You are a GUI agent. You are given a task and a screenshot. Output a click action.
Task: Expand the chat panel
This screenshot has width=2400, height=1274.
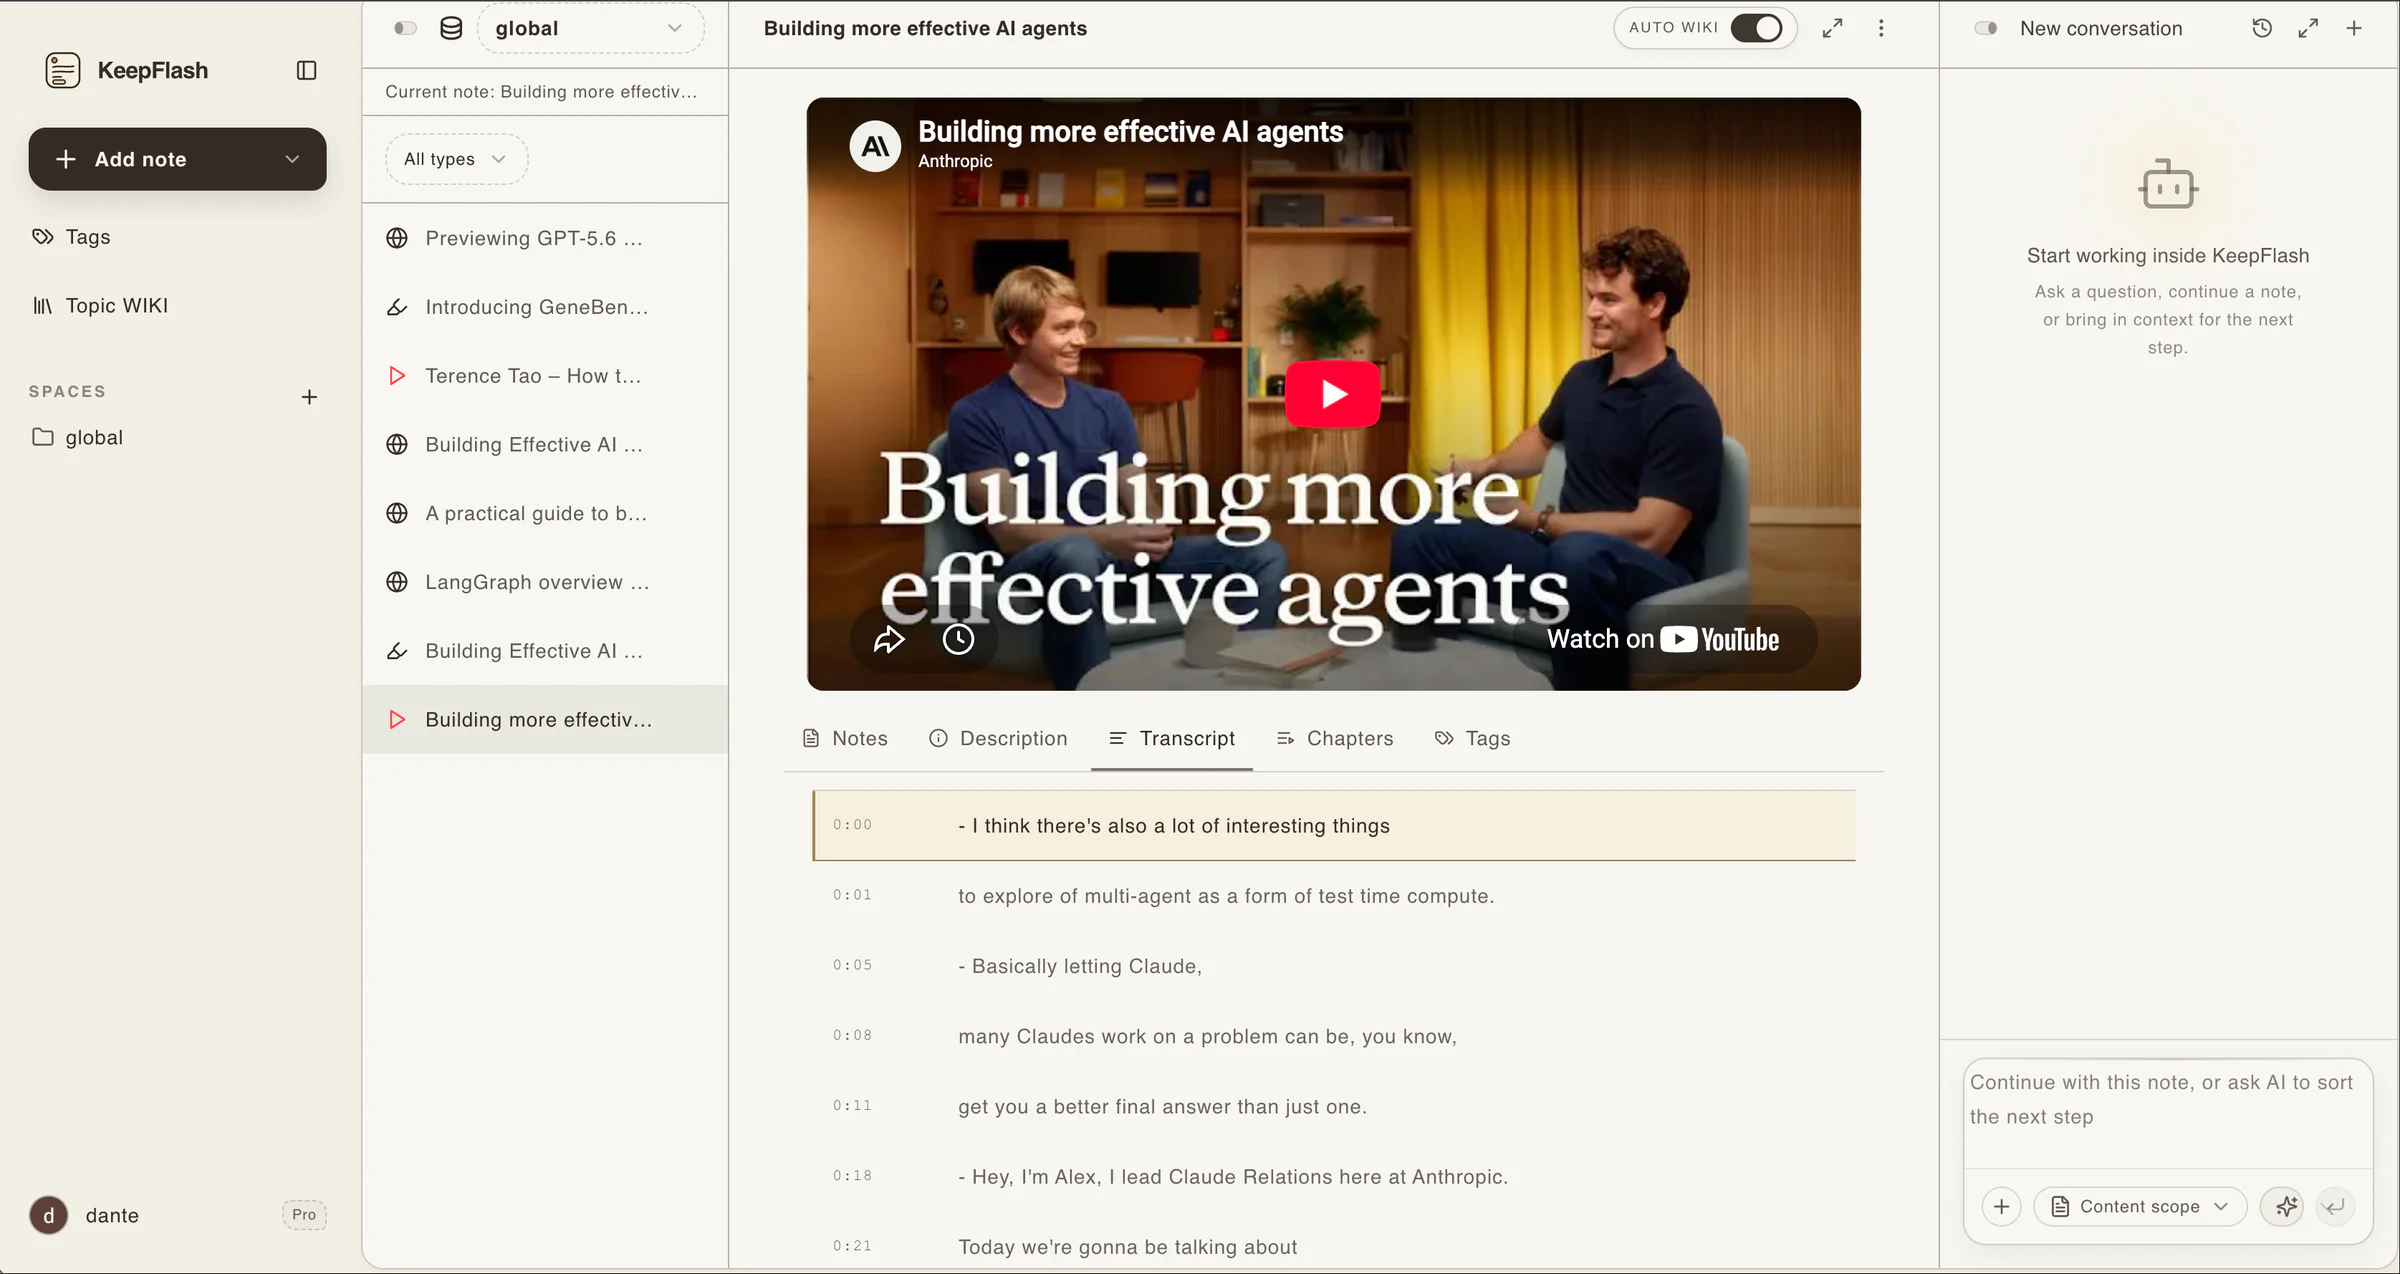click(x=2308, y=28)
